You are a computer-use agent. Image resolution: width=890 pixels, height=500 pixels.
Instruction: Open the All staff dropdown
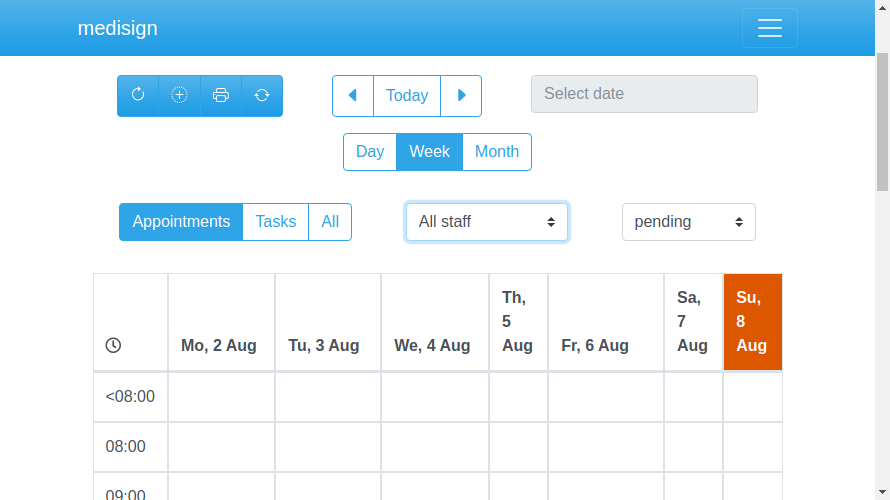(487, 222)
